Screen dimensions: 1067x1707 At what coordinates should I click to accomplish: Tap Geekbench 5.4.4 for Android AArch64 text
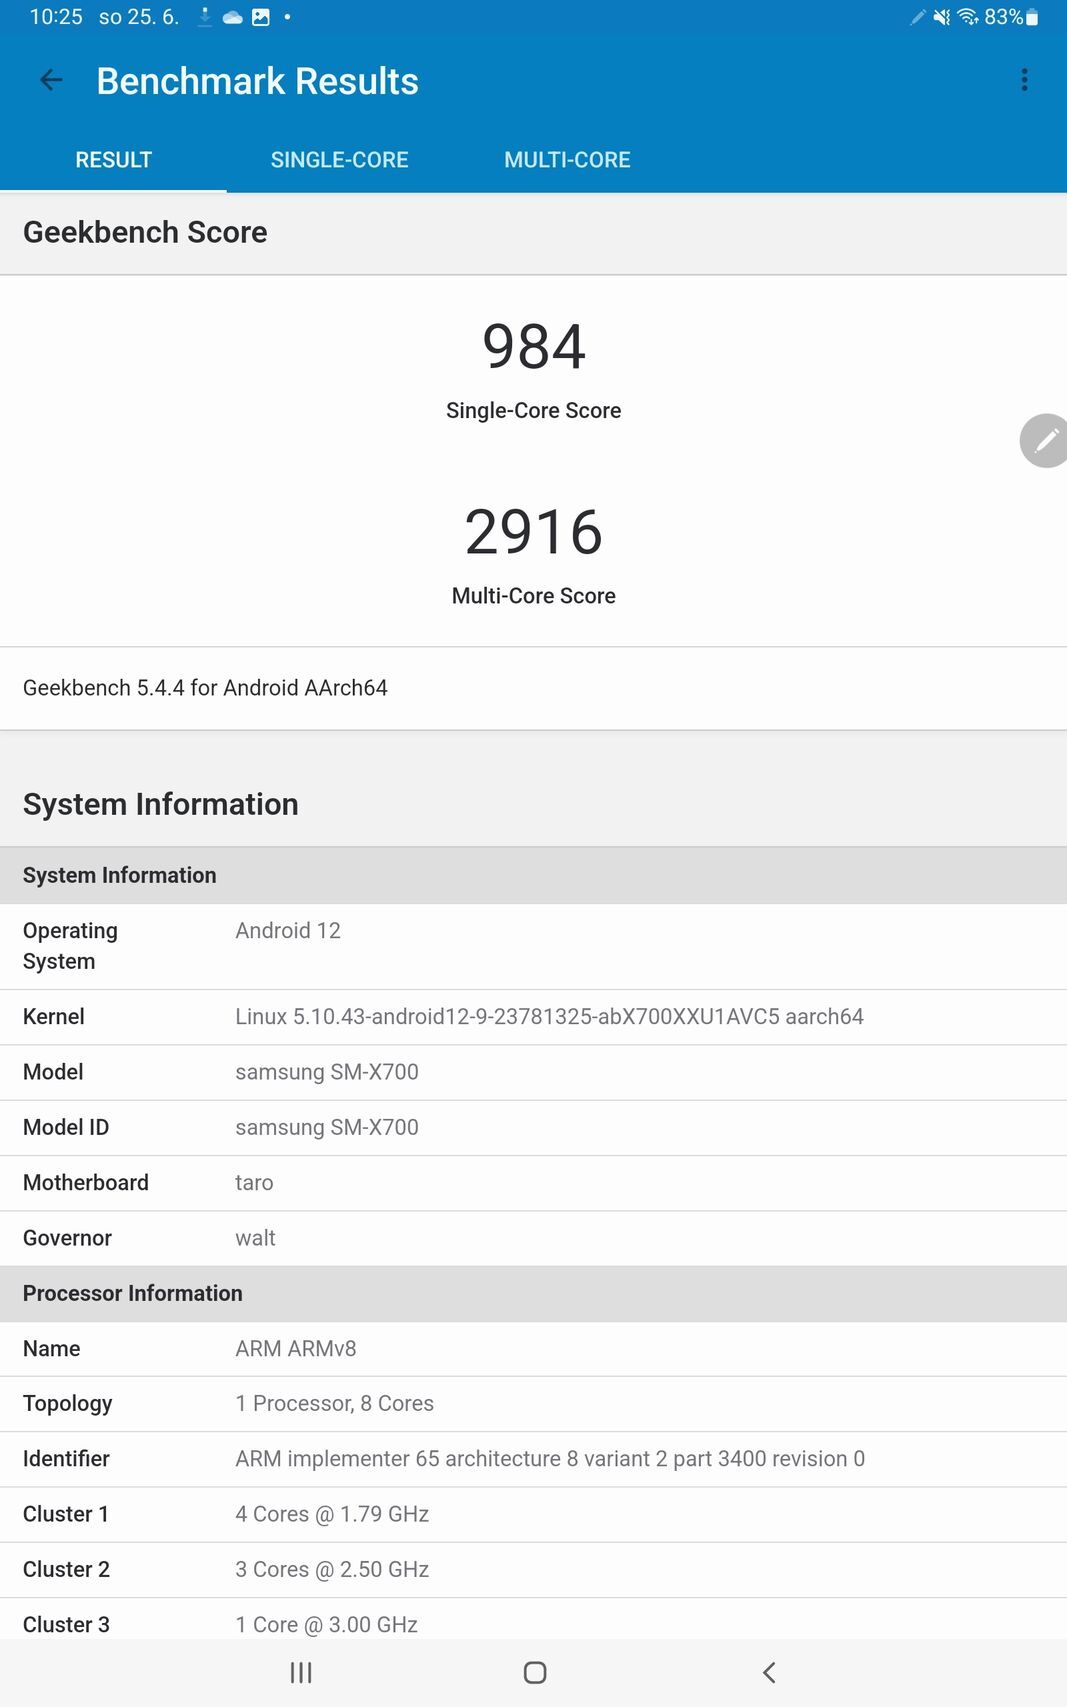[205, 688]
